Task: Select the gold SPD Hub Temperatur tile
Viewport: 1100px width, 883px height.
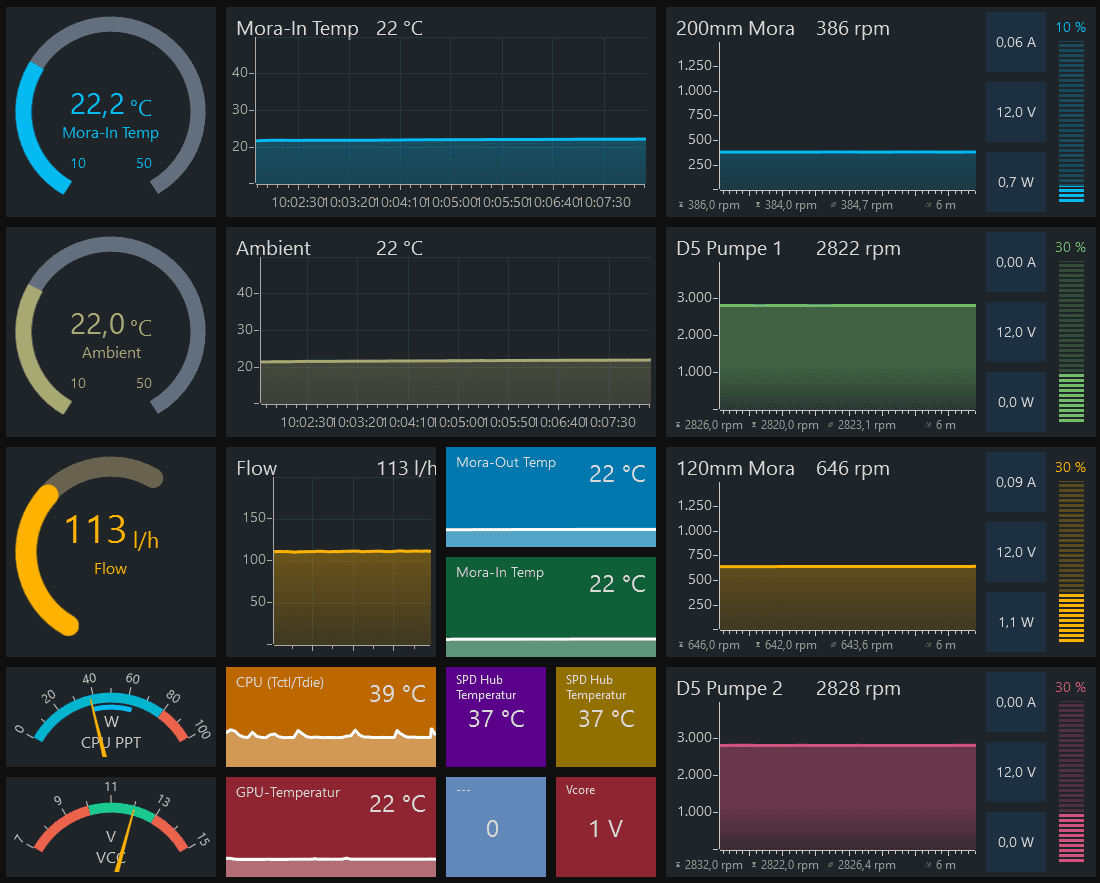Action: (606, 717)
